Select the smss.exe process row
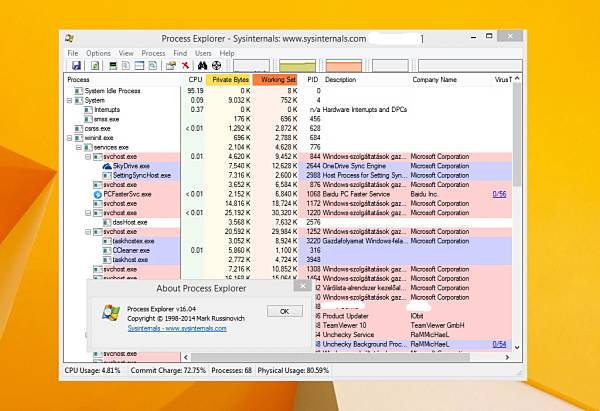The image size is (600, 411). coord(288,119)
